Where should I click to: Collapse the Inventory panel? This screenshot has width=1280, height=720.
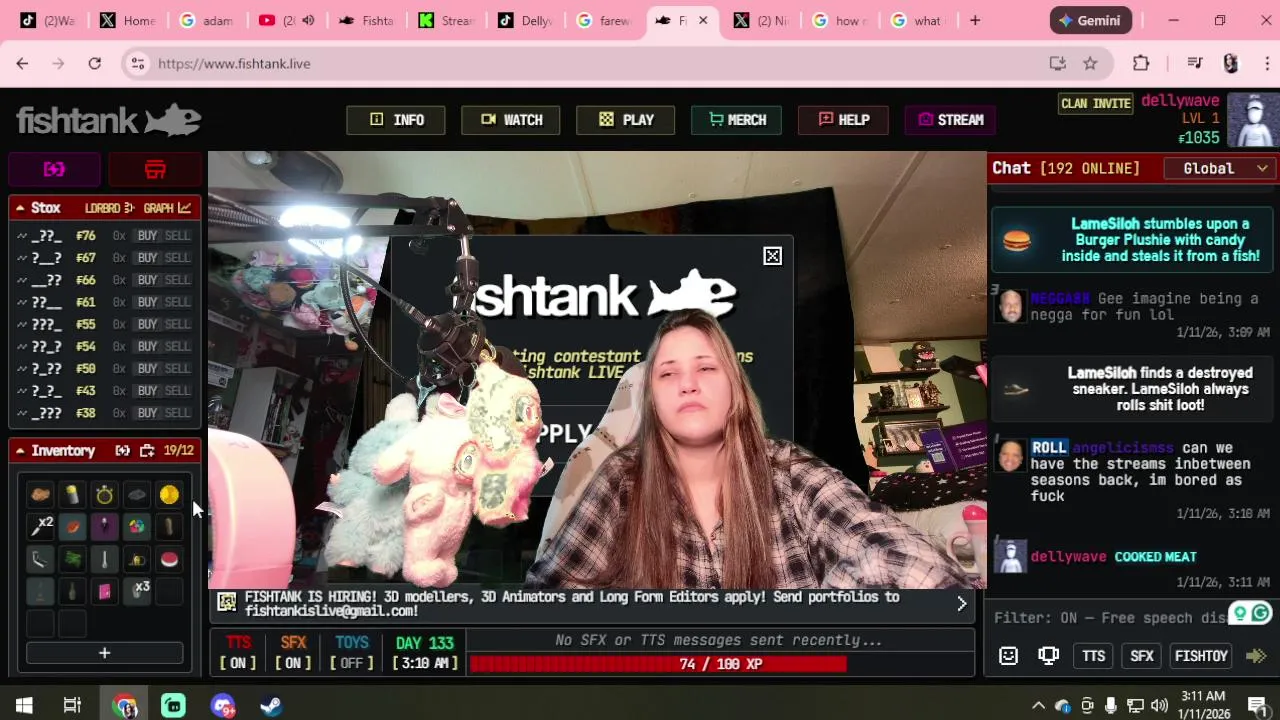pos(19,451)
